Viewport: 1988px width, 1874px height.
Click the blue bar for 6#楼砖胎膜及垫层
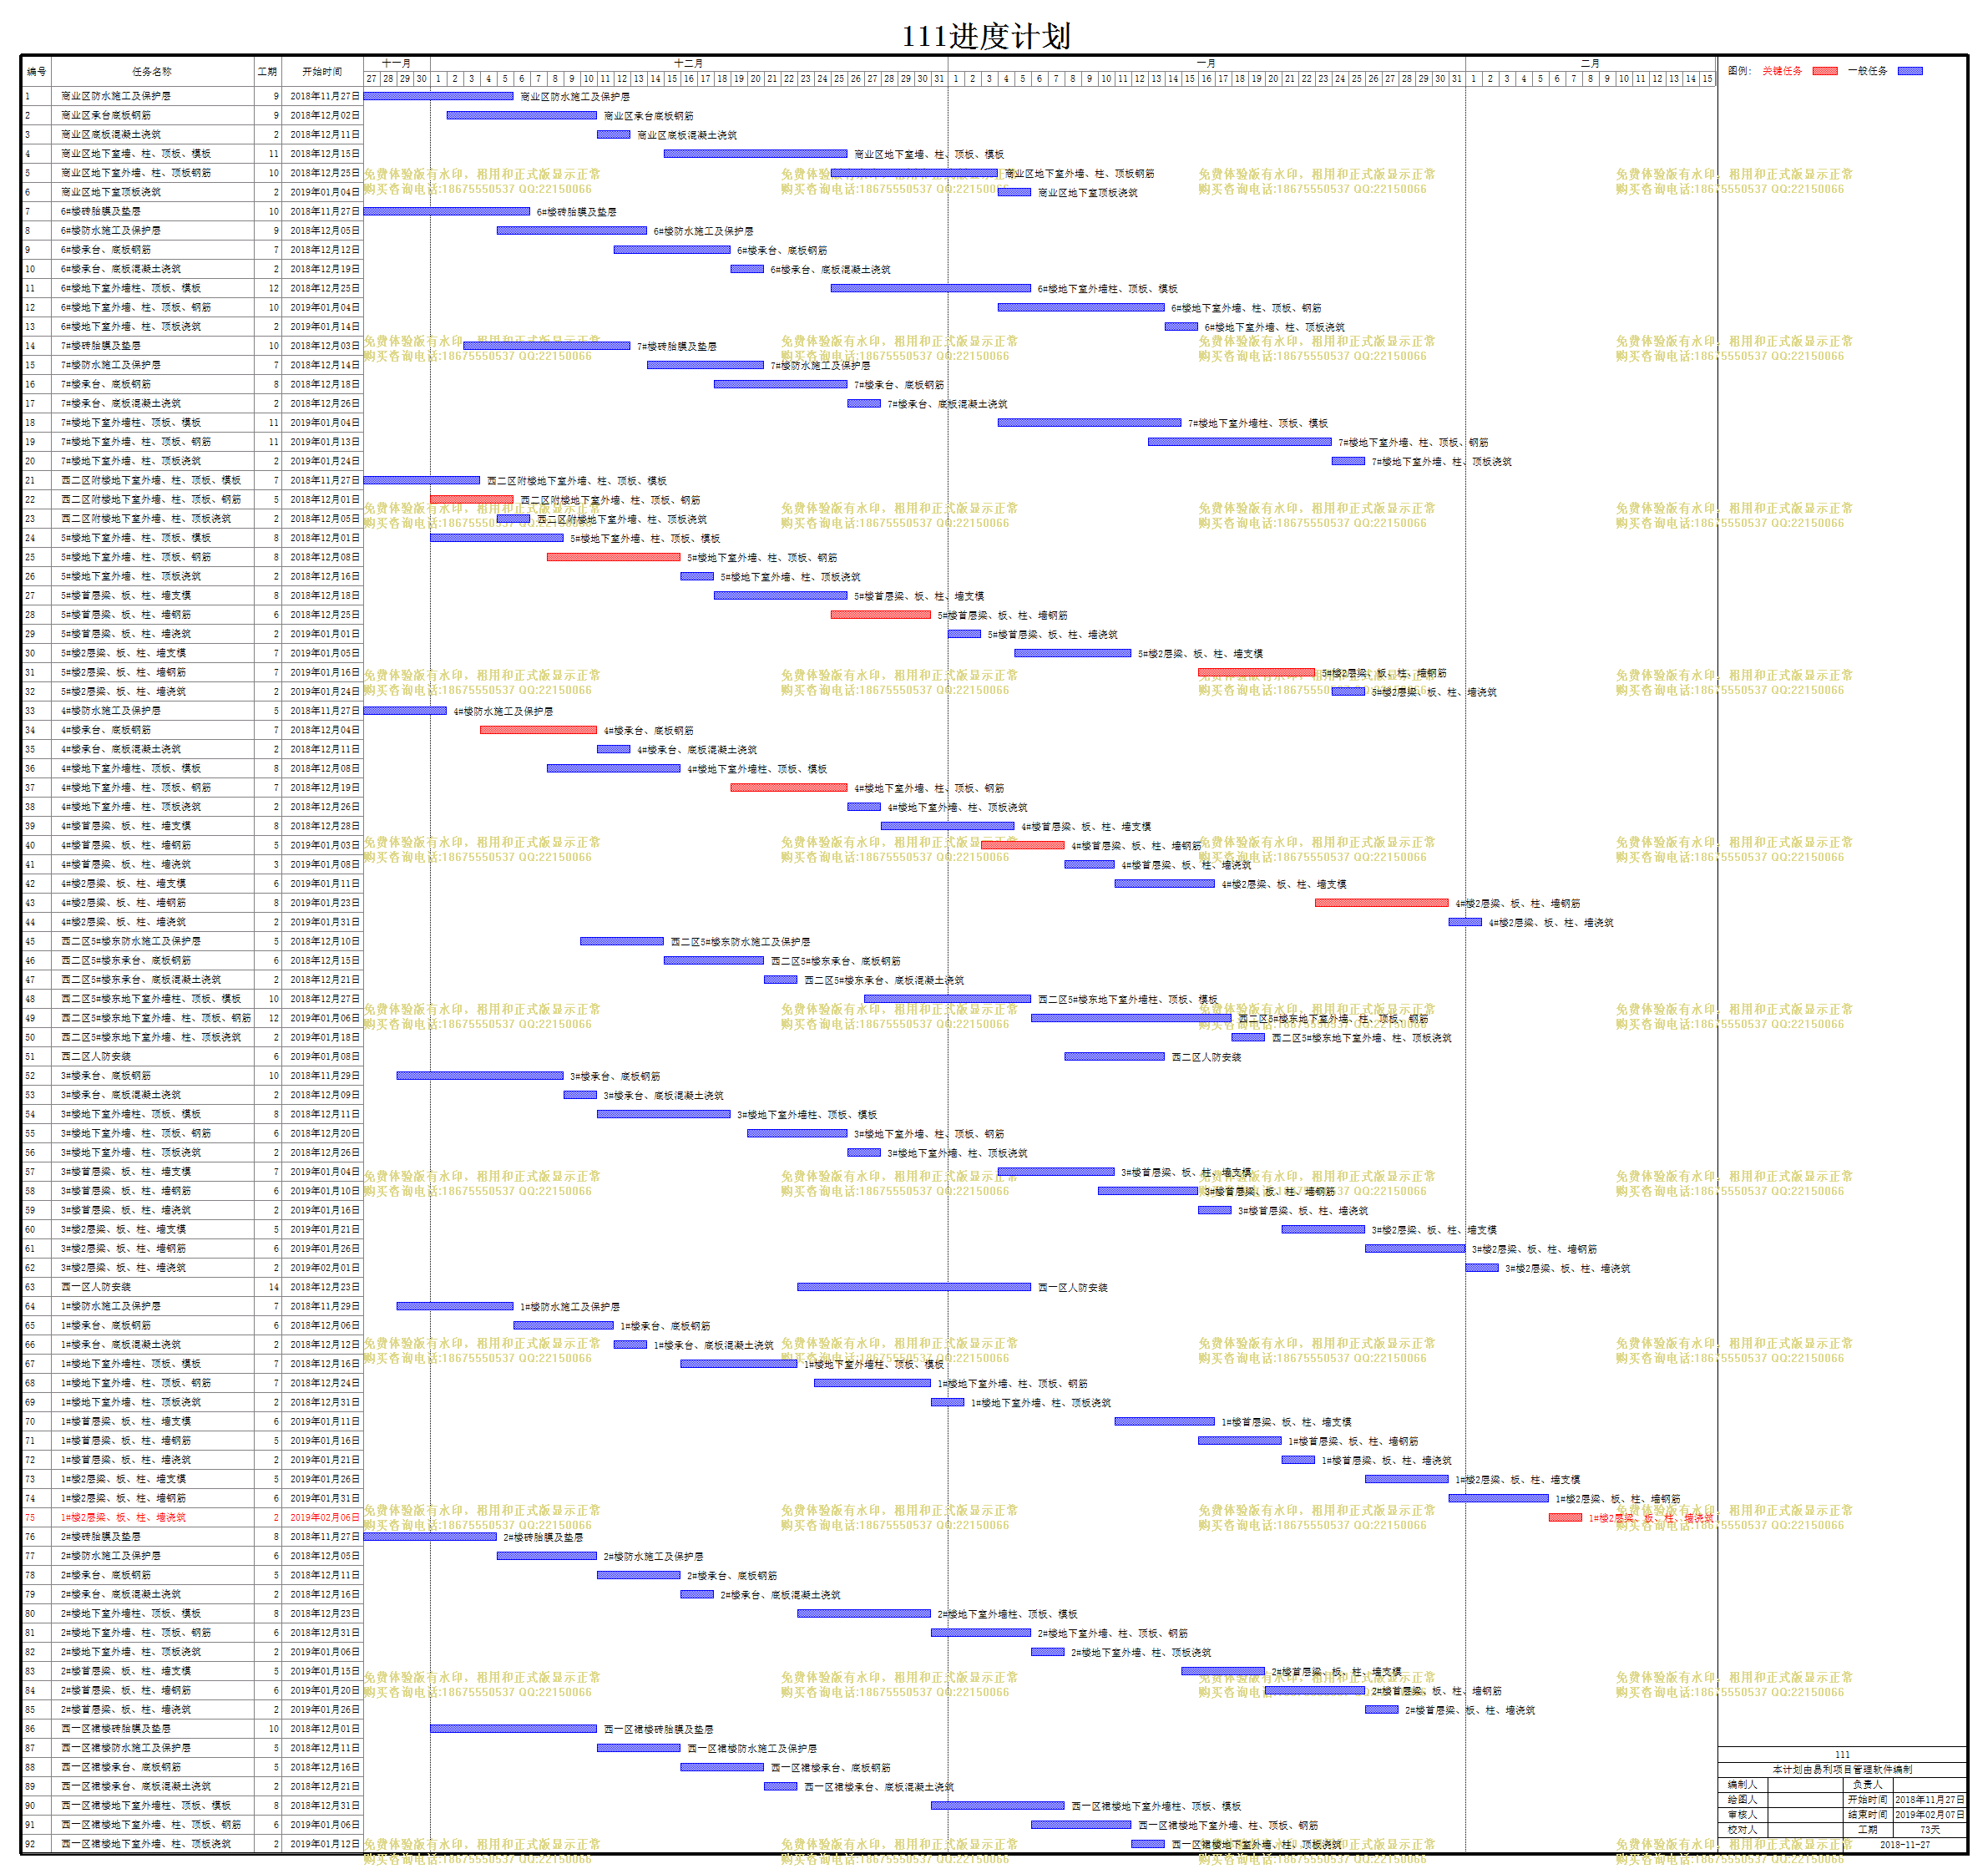click(x=446, y=211)
